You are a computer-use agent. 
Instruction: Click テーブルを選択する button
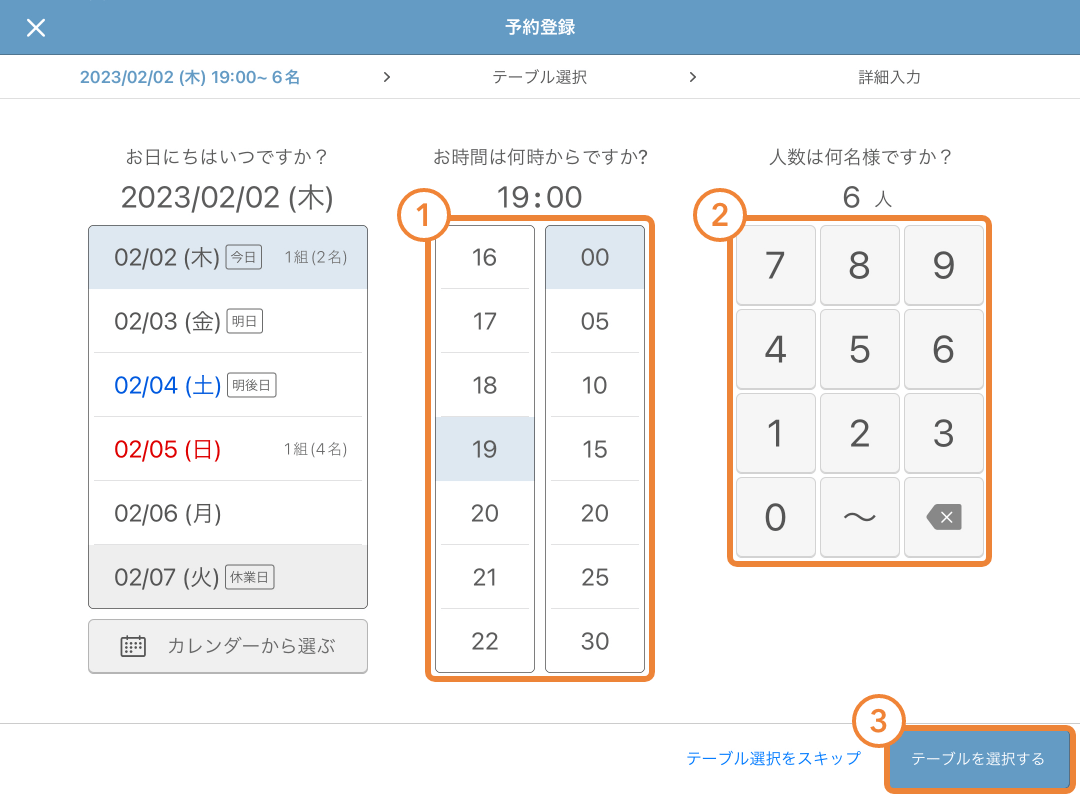click(978, 758)
